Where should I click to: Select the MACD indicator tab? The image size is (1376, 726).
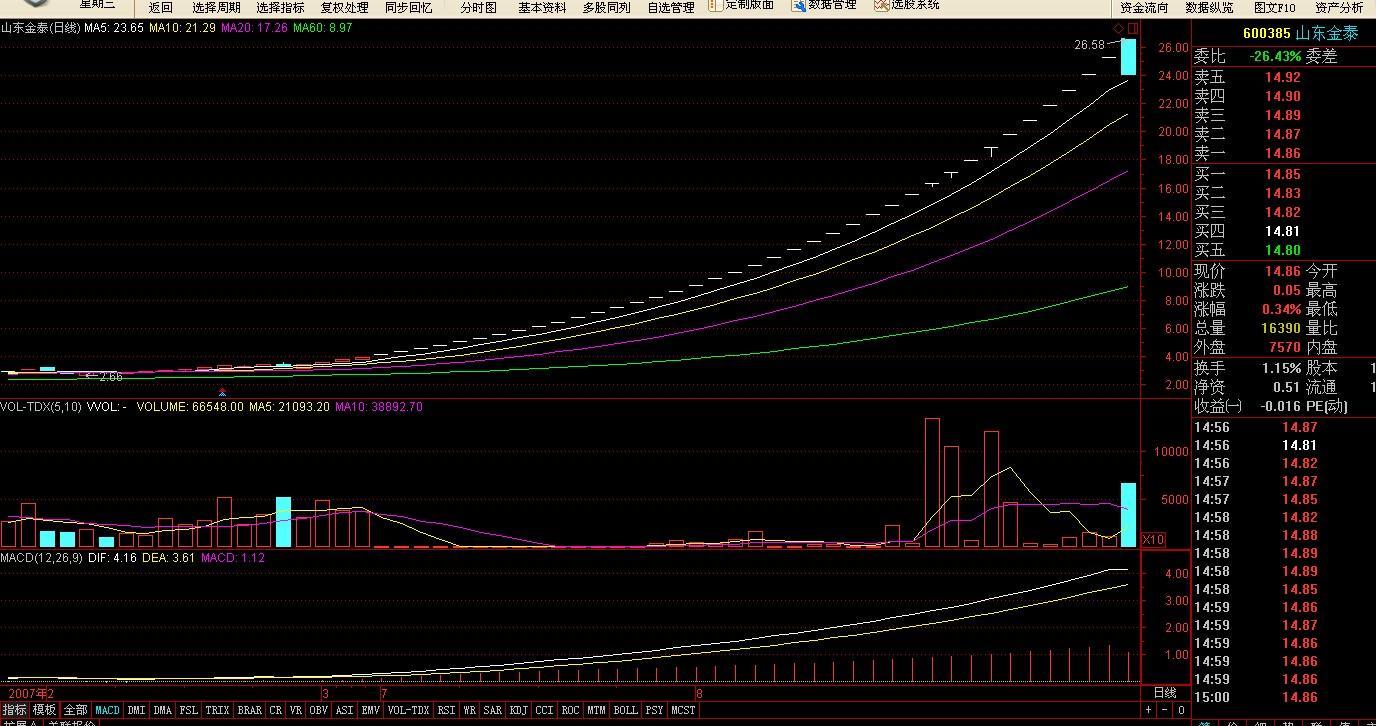point(107,710)
